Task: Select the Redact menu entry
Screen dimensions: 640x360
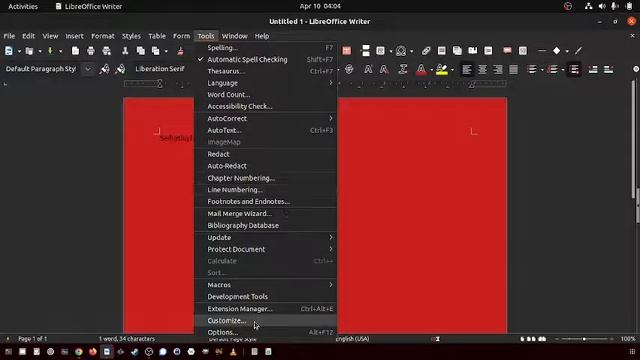Action: (265, 154)
